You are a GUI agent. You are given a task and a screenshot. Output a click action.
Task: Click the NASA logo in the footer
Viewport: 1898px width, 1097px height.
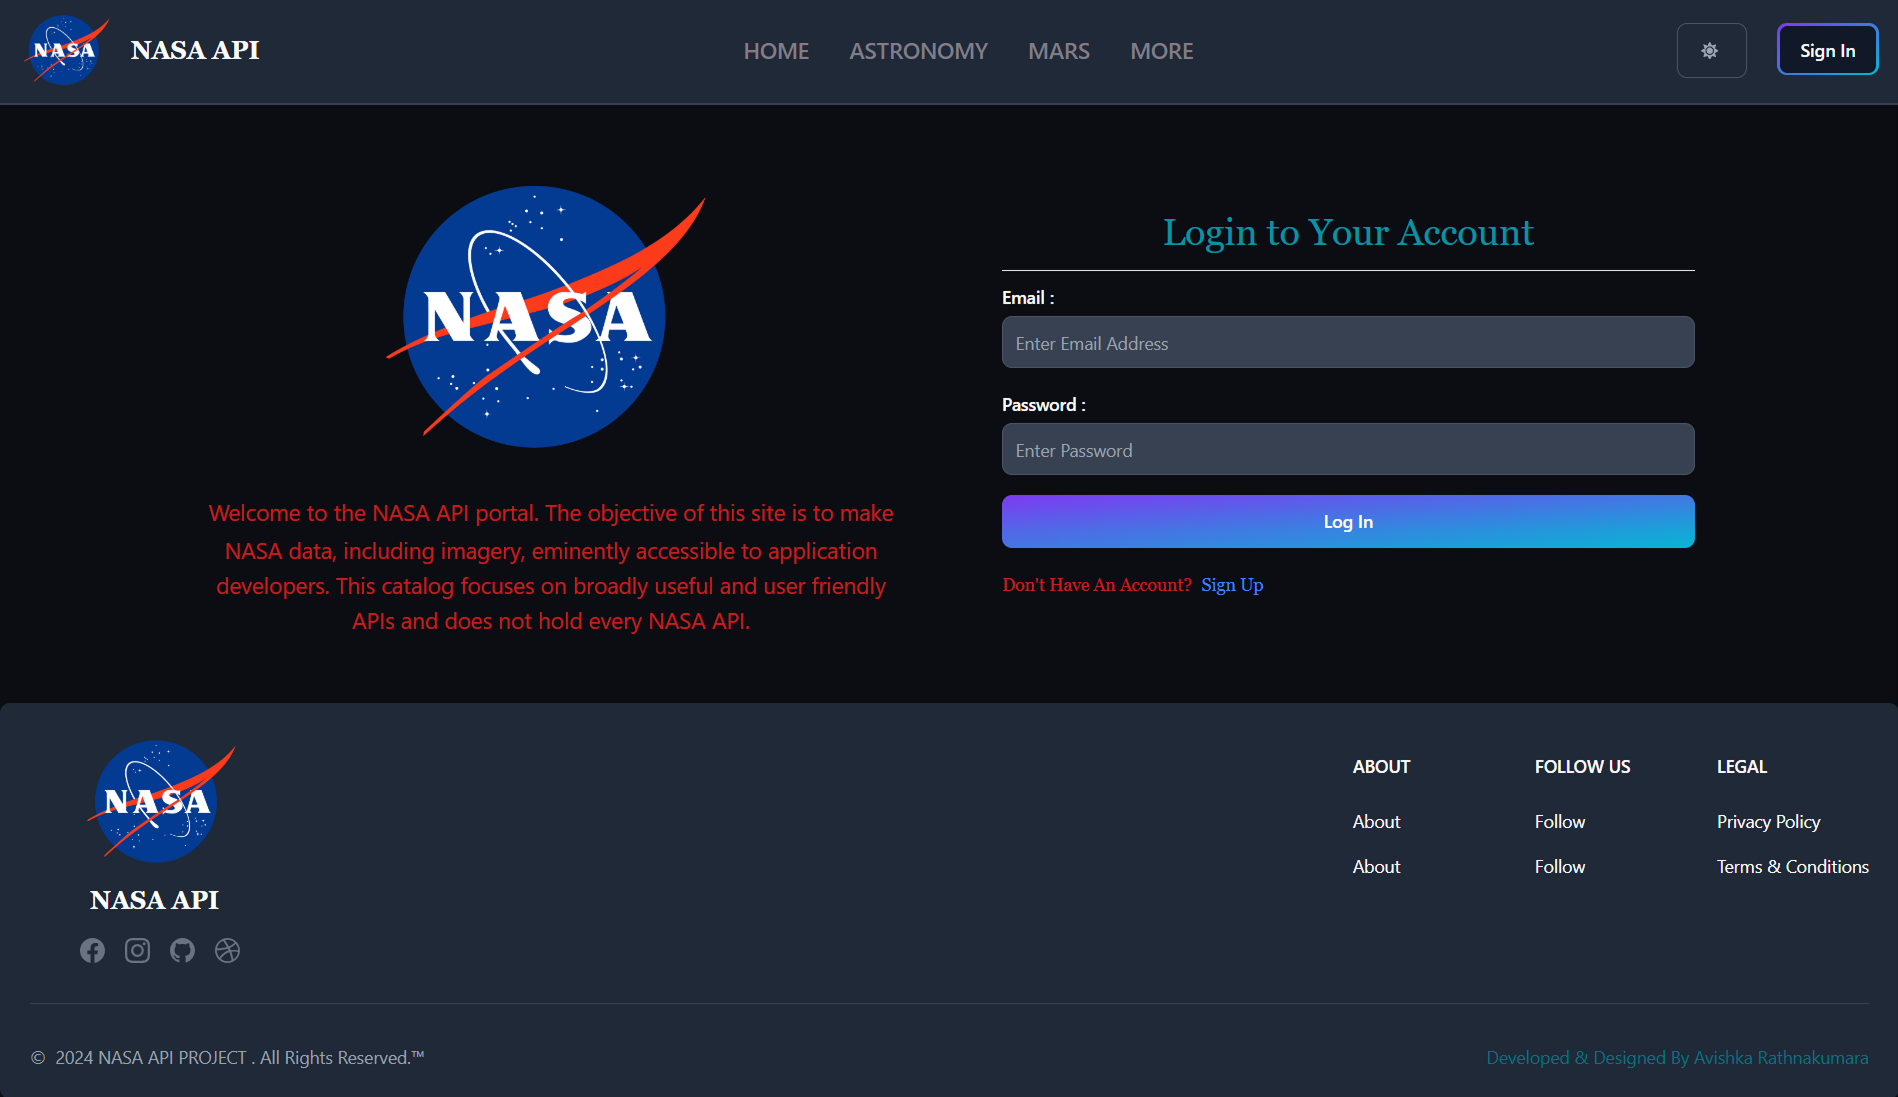pyautogui.click(x=158, y=800)
